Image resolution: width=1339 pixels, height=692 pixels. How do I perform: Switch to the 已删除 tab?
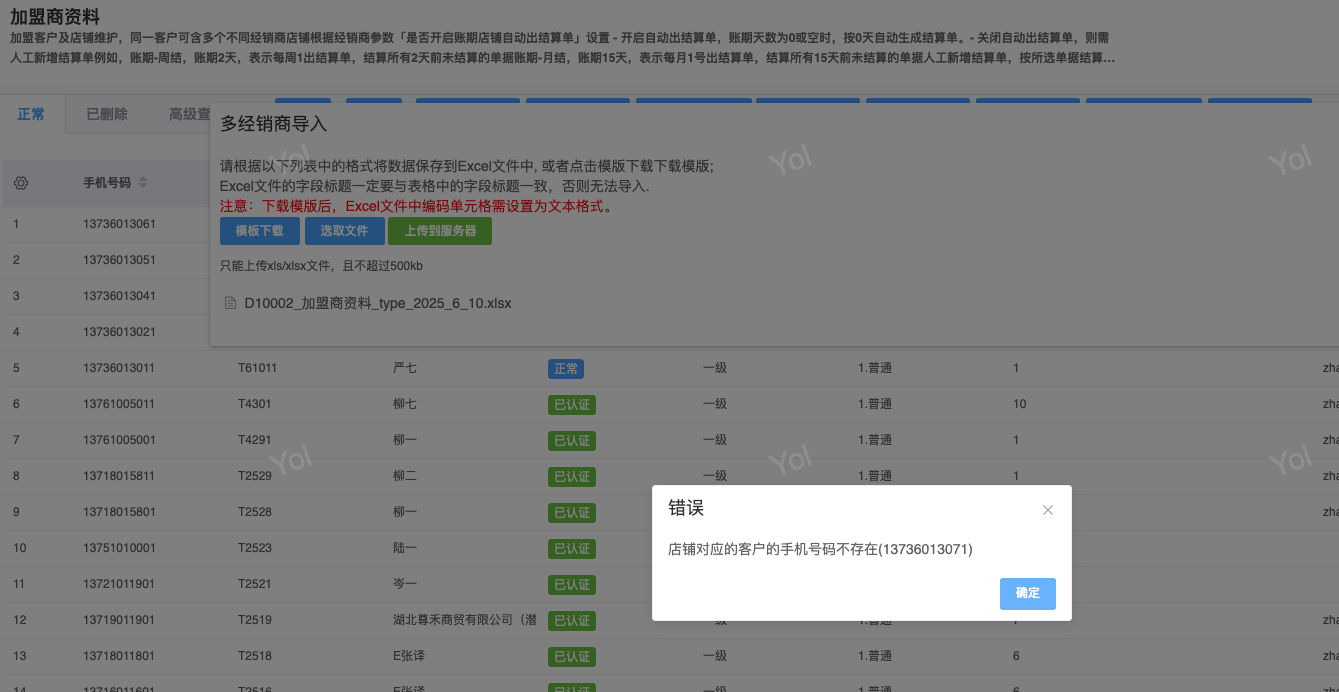pyautogui.click(x=107, y=114)
